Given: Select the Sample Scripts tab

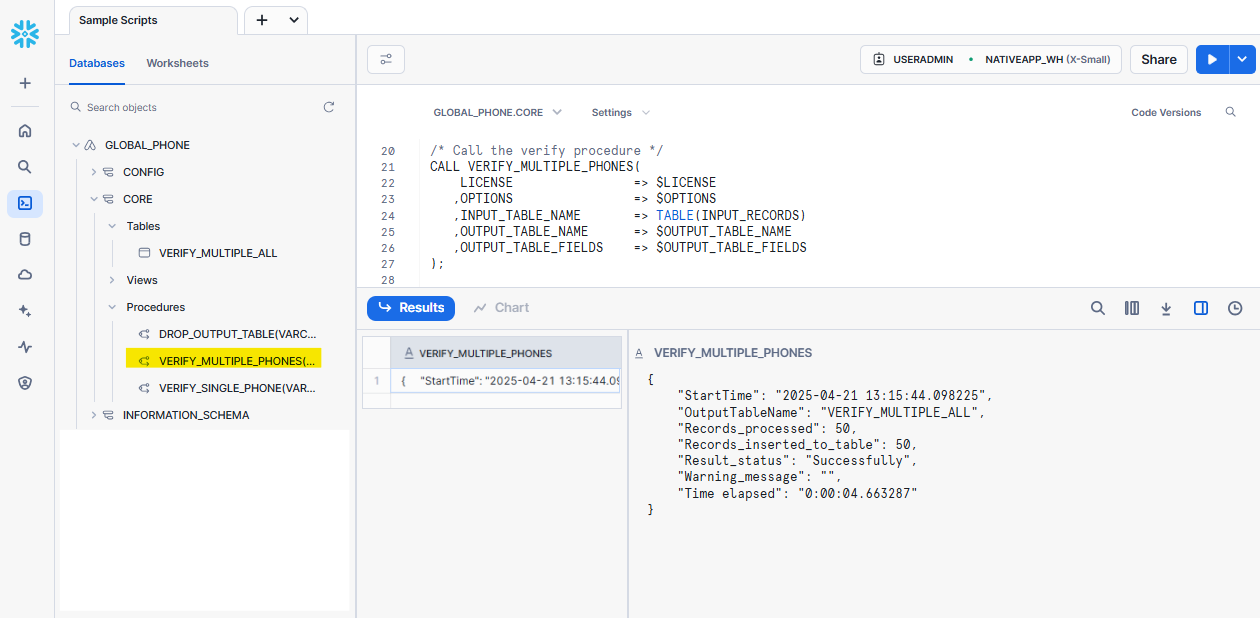Looking at the screenshot, I should [x=153, y=20].
